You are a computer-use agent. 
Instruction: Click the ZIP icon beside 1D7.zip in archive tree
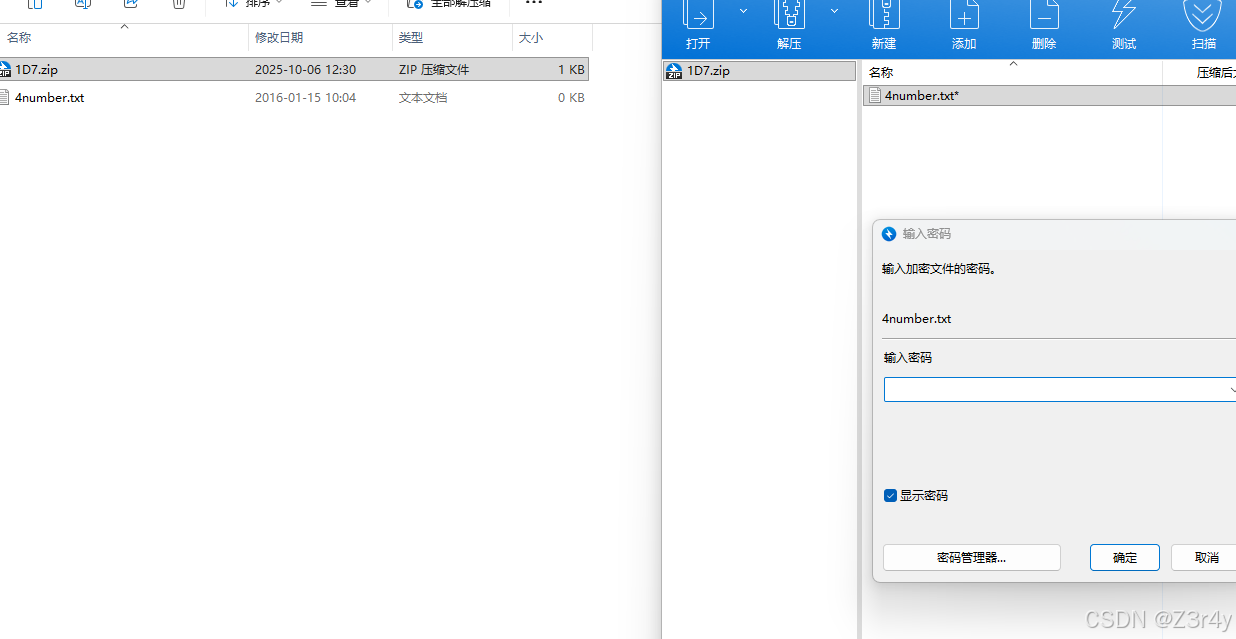[x=674, y=71]
